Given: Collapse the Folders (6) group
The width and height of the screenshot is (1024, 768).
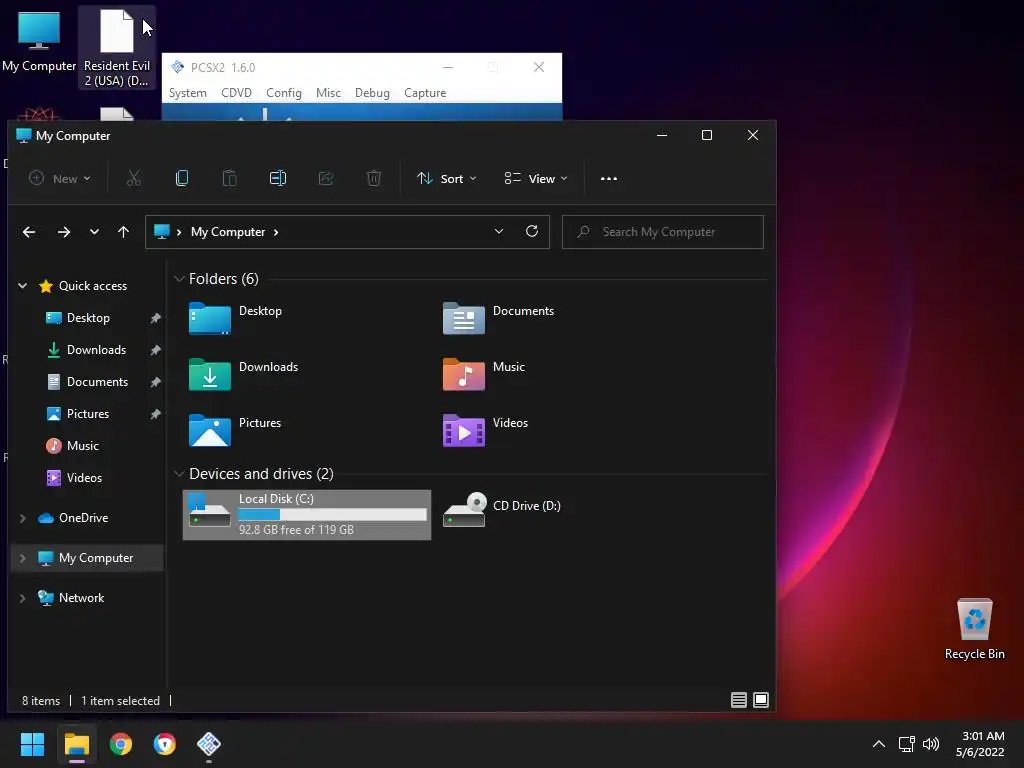Looking at the screenshot, I should pyautogui.click(x=179, y=279).
